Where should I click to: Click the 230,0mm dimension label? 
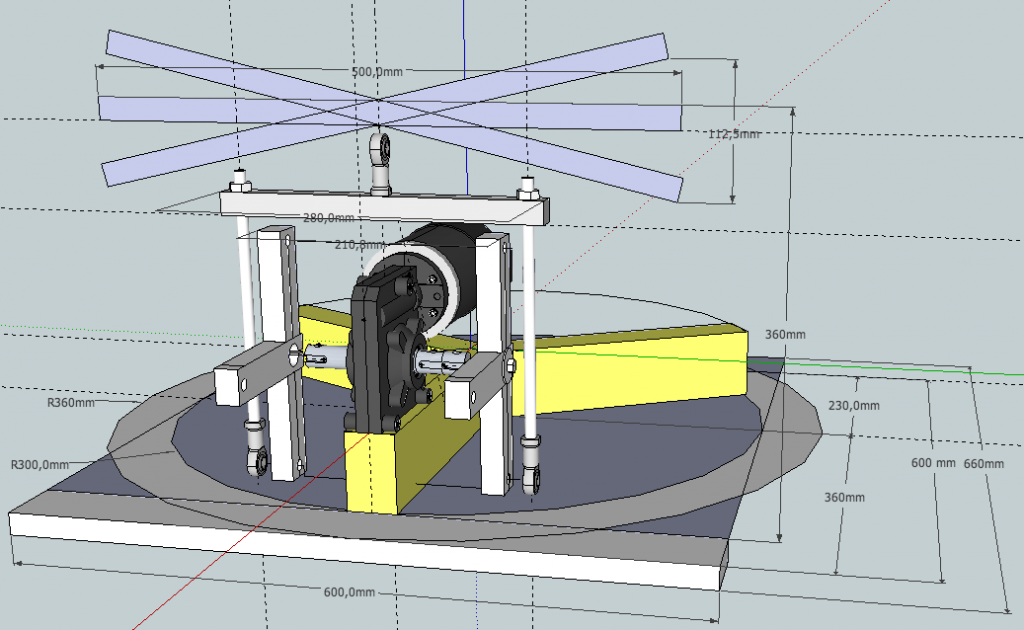point(855,405)
